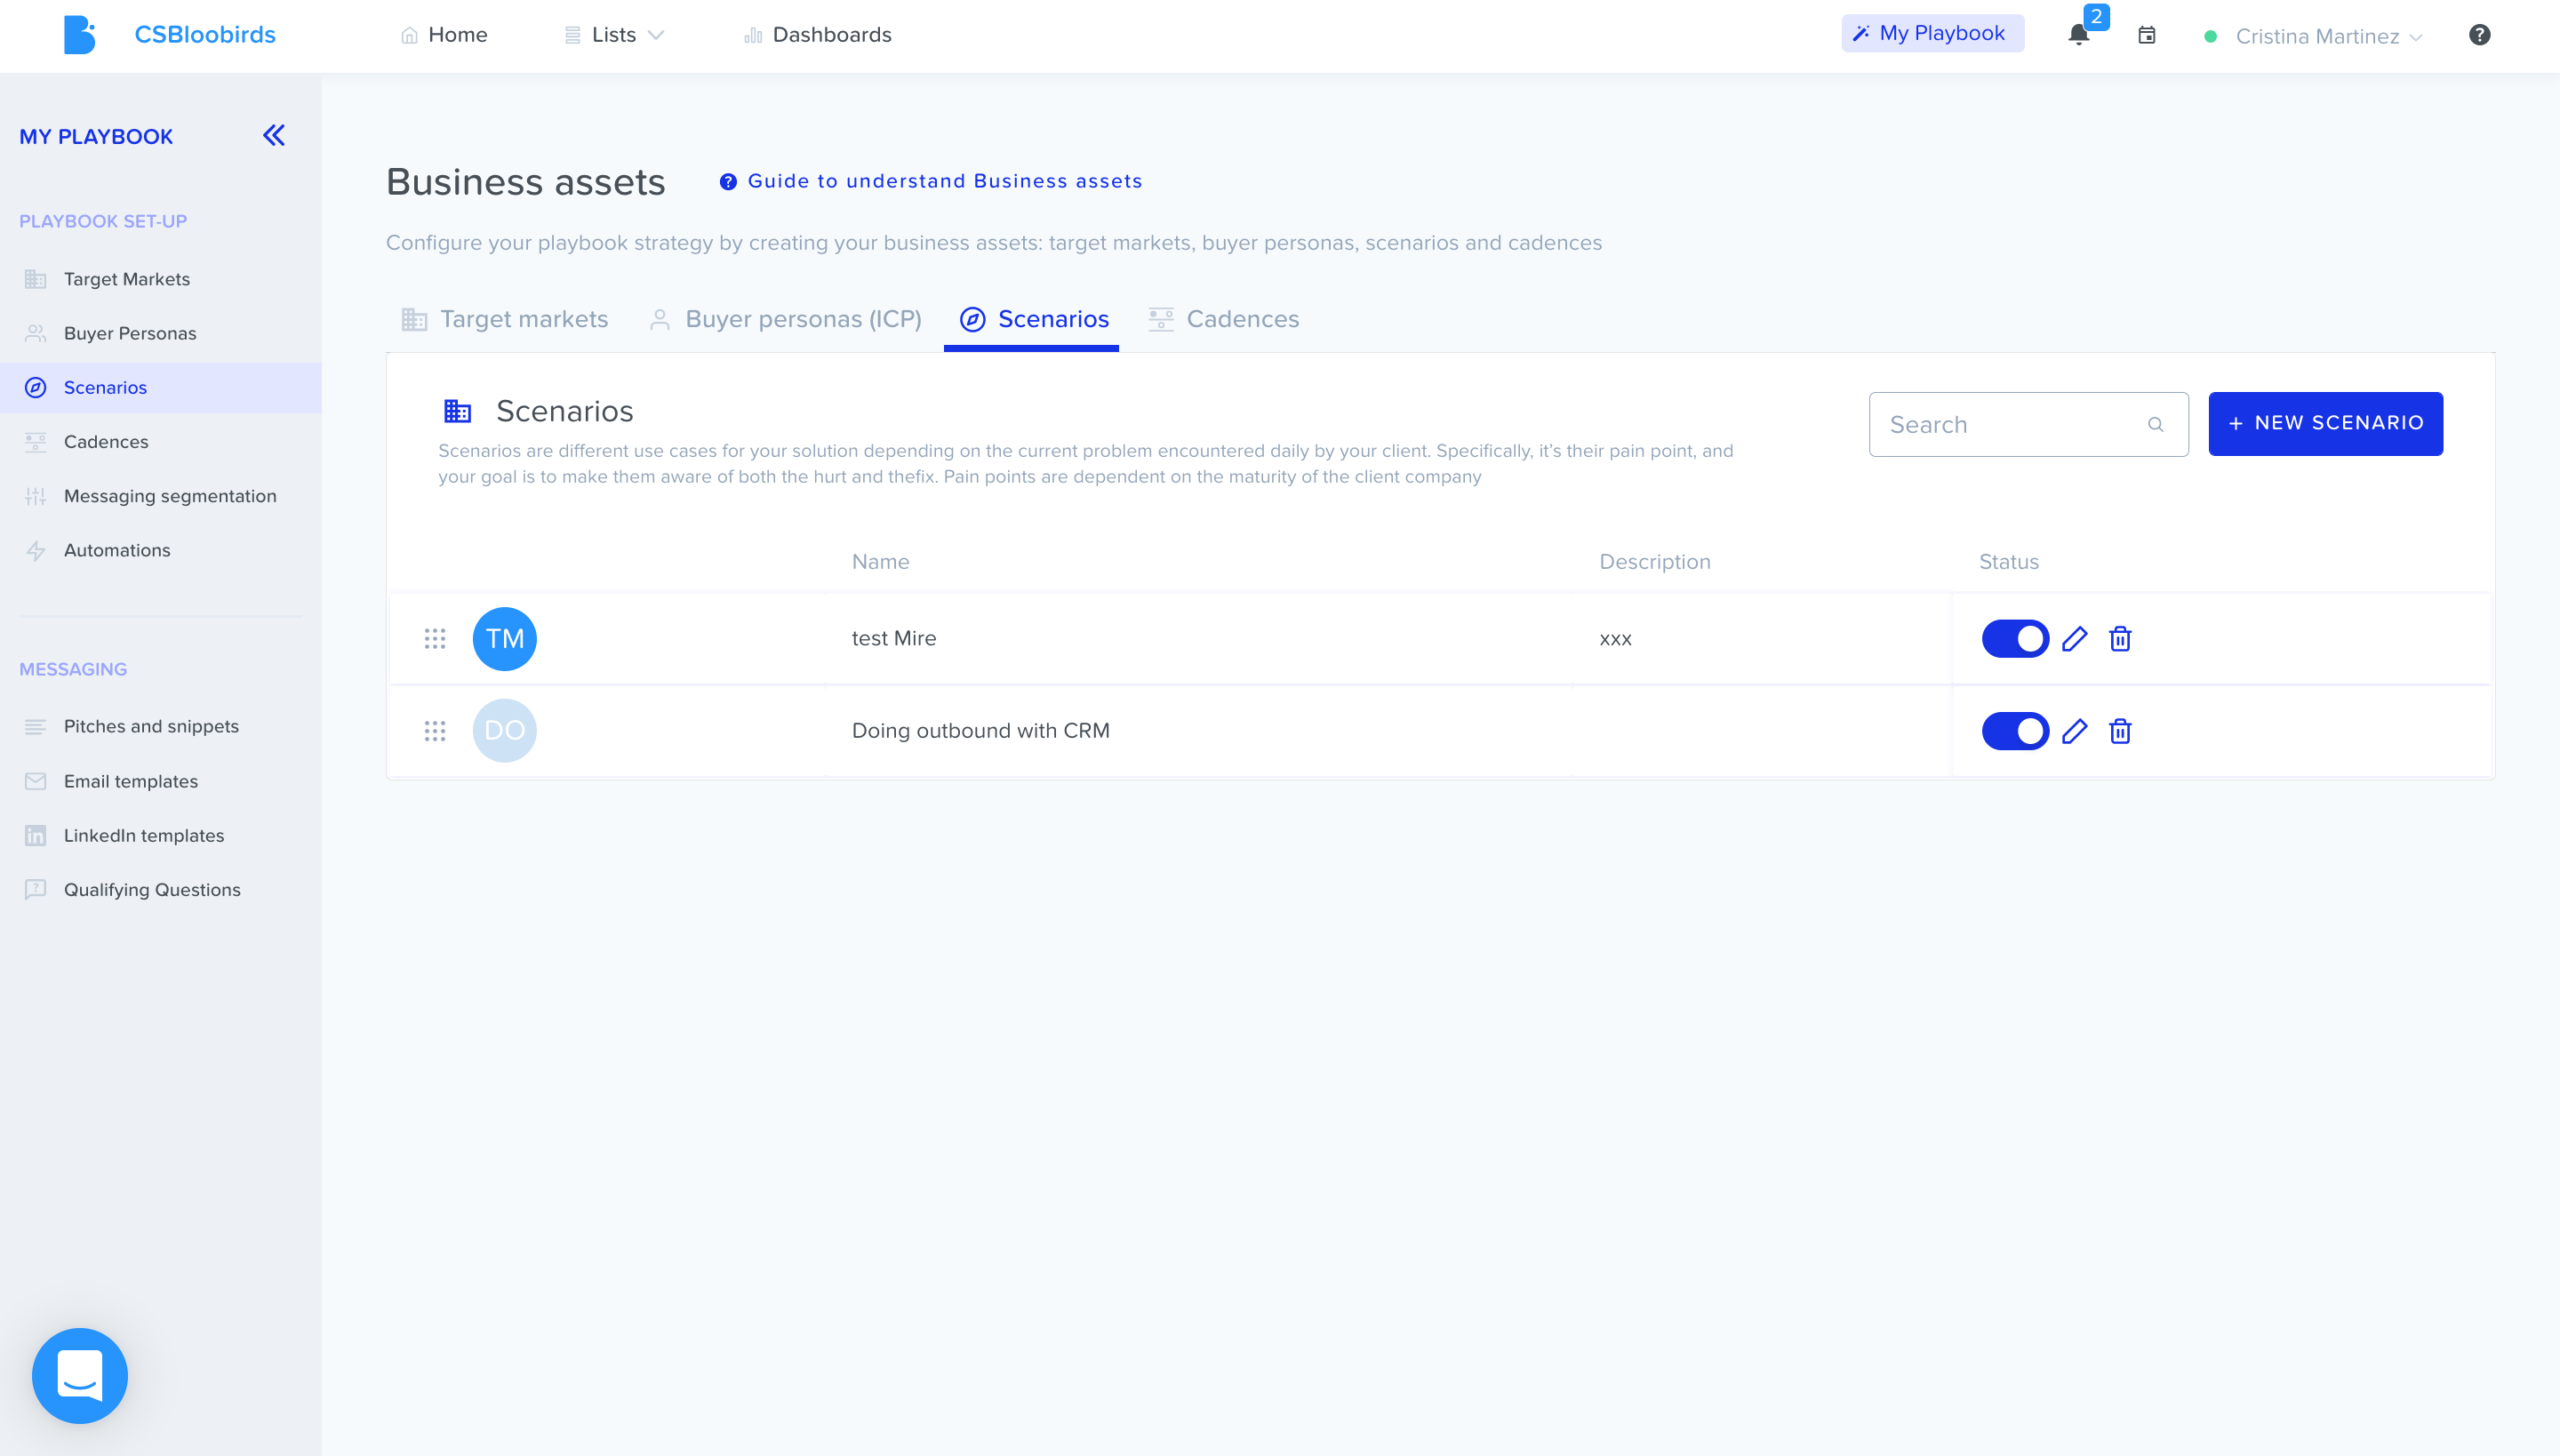Click the Buyer Personas sidebar icon
The height and width of the screenshot is (1456, 2560).
(x=36, y=333)
